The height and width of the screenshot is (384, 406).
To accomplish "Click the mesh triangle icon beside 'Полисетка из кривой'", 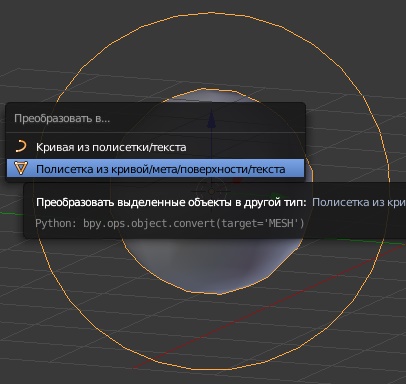I will [x=21, y=168].
